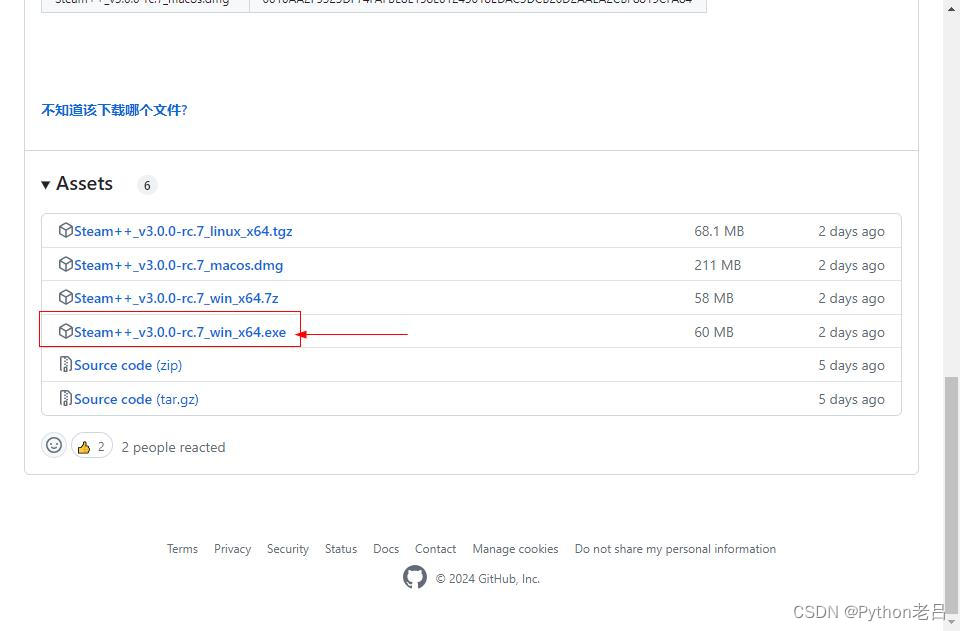
Task: Open the smiley add-reaction picker
Action: tap(54, 445)
